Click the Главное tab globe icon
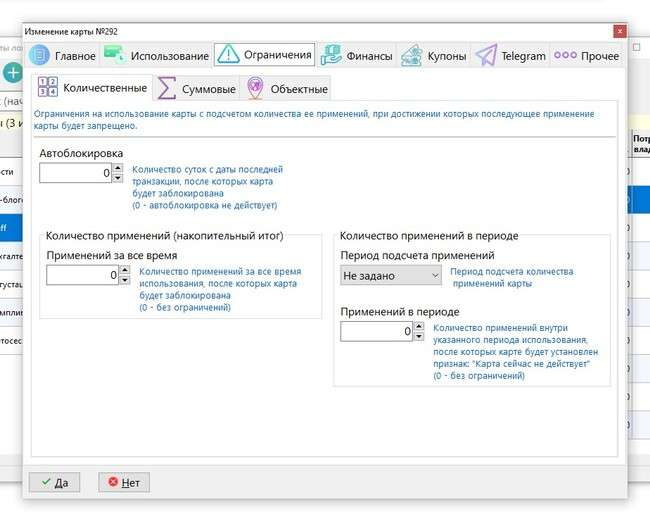 tap(39, 56)
